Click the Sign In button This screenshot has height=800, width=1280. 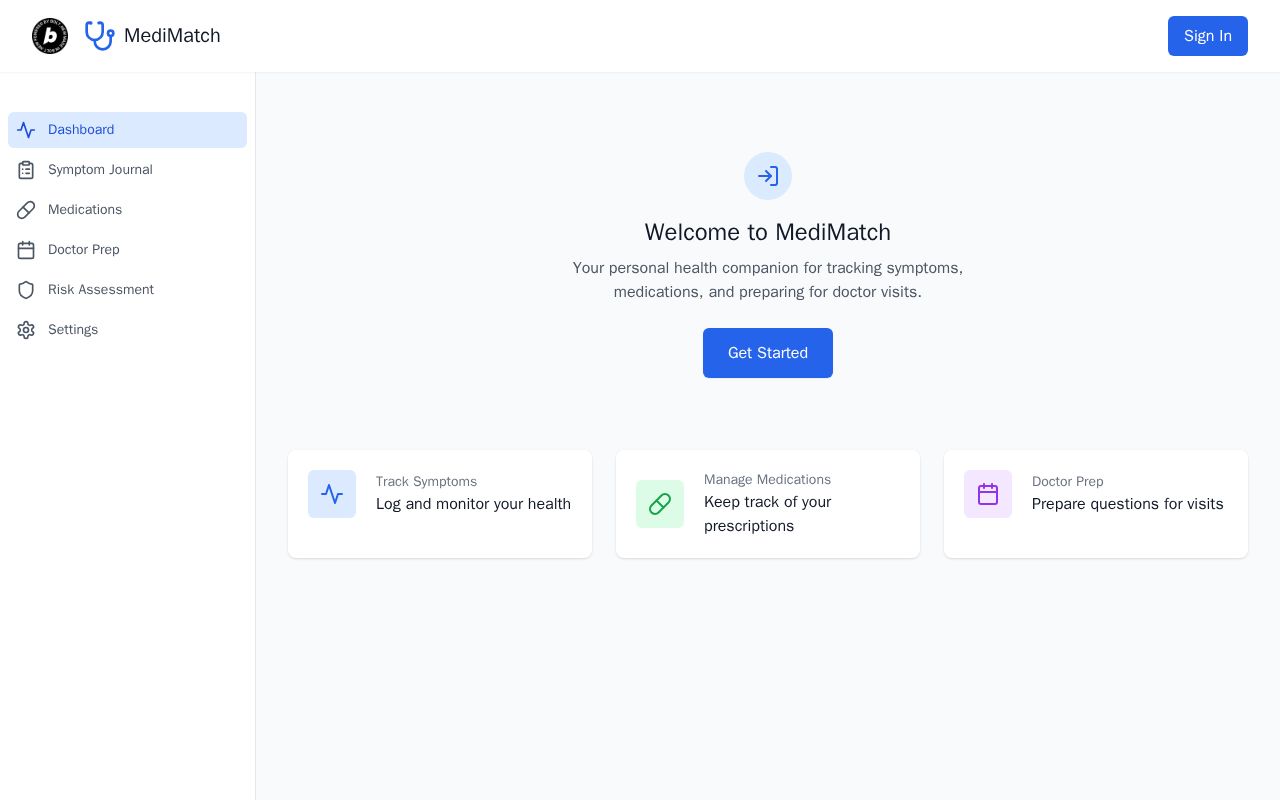click(1208, 36)
